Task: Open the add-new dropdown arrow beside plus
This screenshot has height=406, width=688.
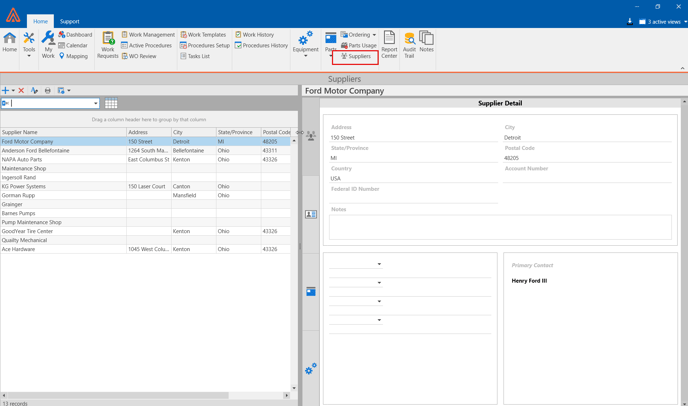Action: point(13,90)
